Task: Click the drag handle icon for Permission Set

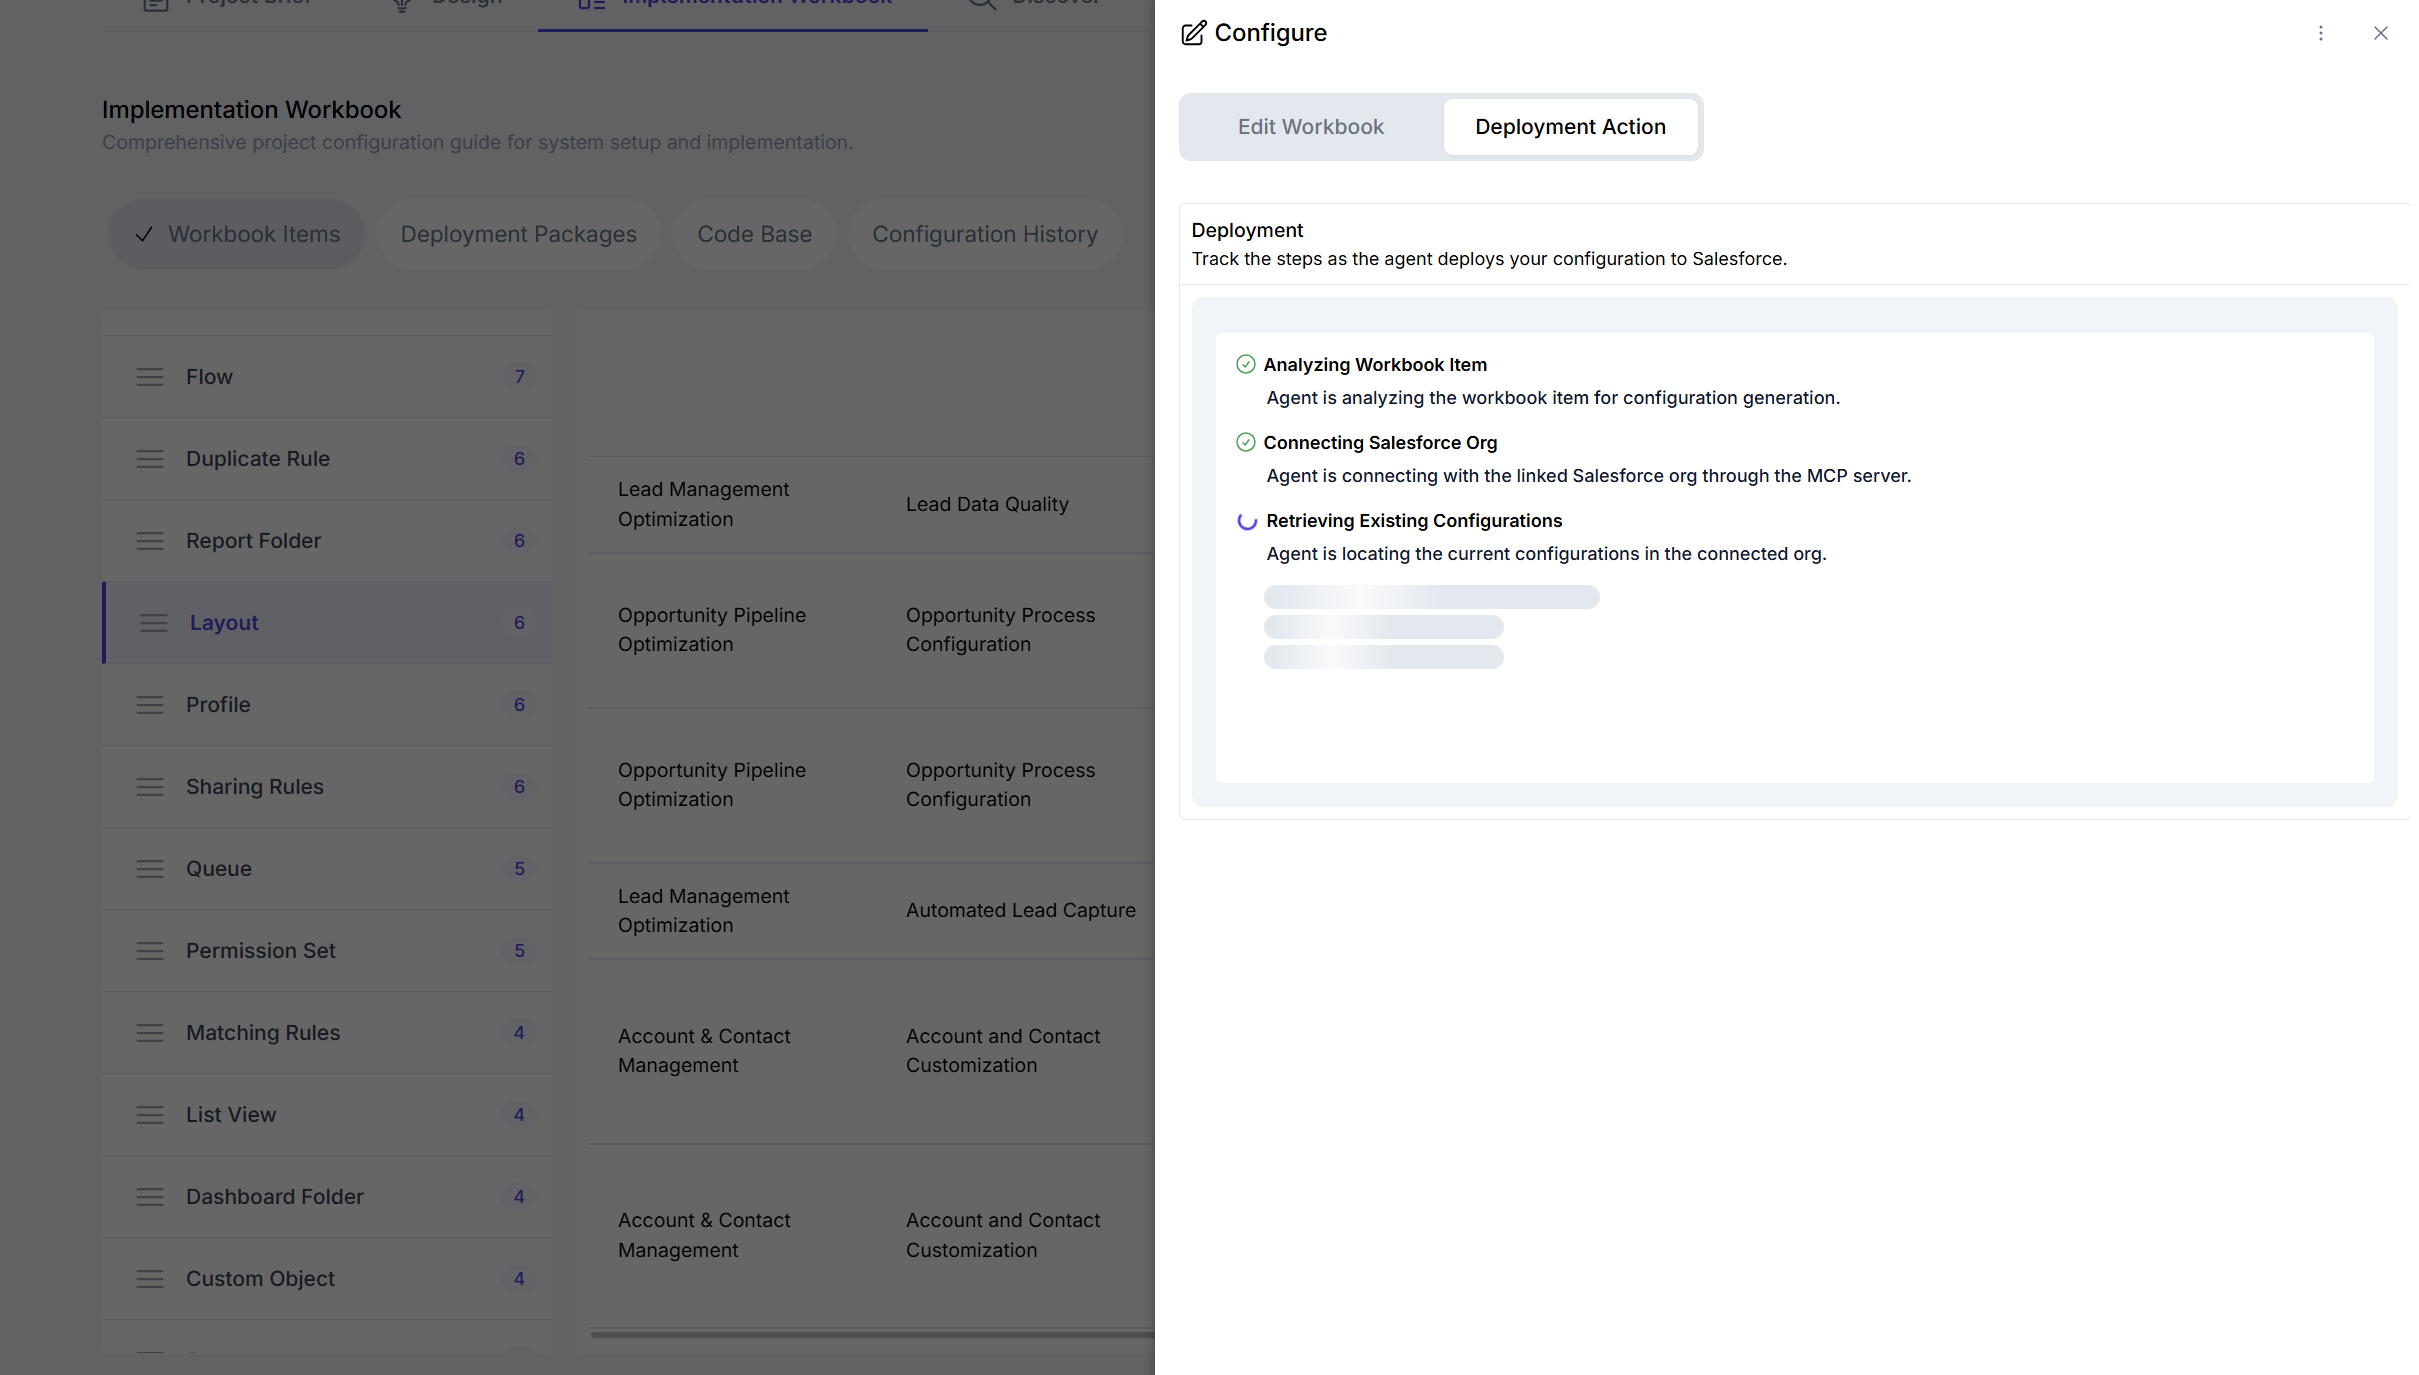Action: click(150, 951)
